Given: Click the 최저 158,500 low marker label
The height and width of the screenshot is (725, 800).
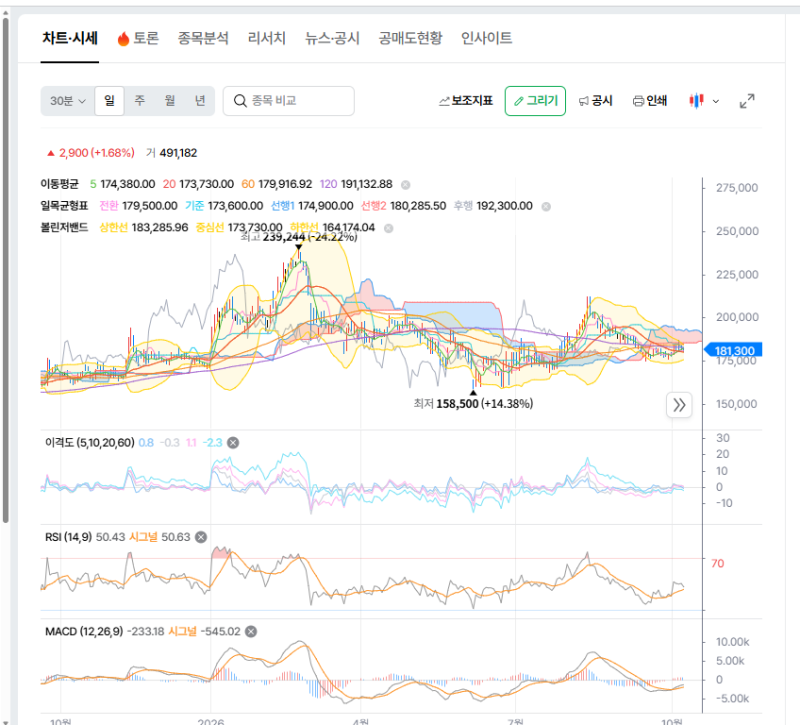Looking at the screenshot, I should pyautogui.click(x=473, y=404).
